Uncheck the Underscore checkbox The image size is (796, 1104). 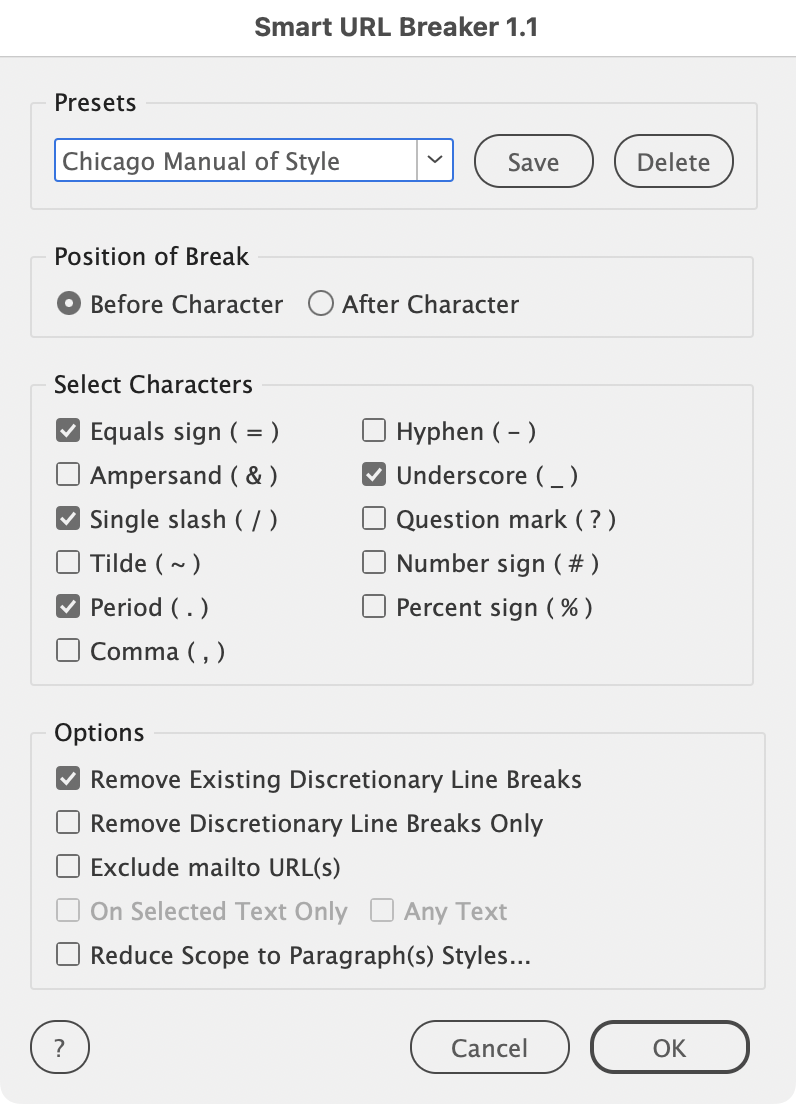tap(374, 476)
